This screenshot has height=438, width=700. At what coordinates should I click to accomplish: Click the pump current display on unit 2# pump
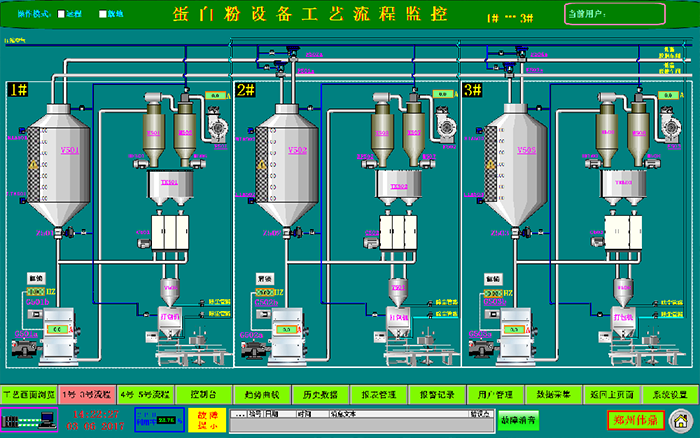point(287,330)
